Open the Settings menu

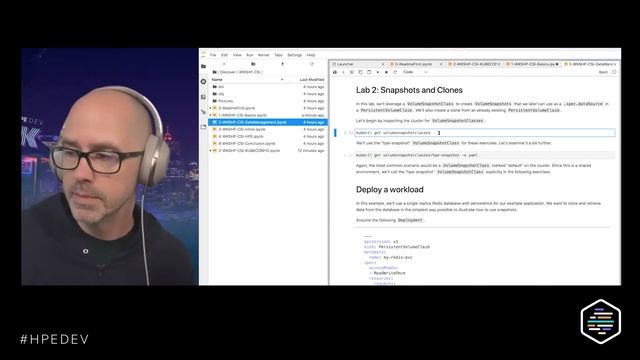pos(294,55)
